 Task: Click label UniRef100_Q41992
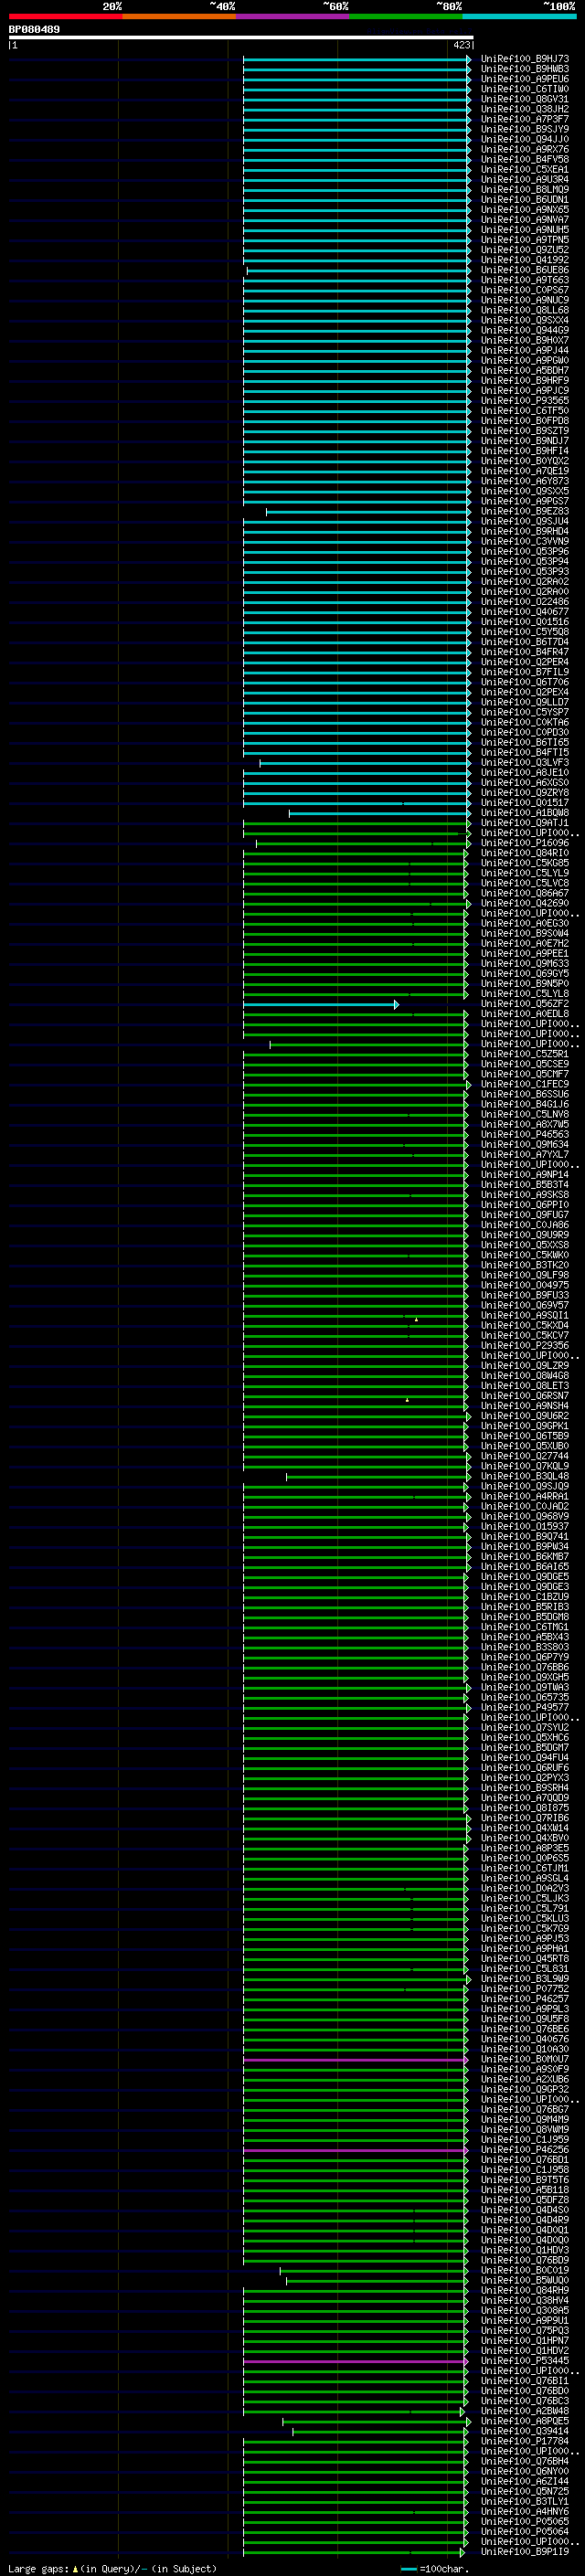click(524, 260)
